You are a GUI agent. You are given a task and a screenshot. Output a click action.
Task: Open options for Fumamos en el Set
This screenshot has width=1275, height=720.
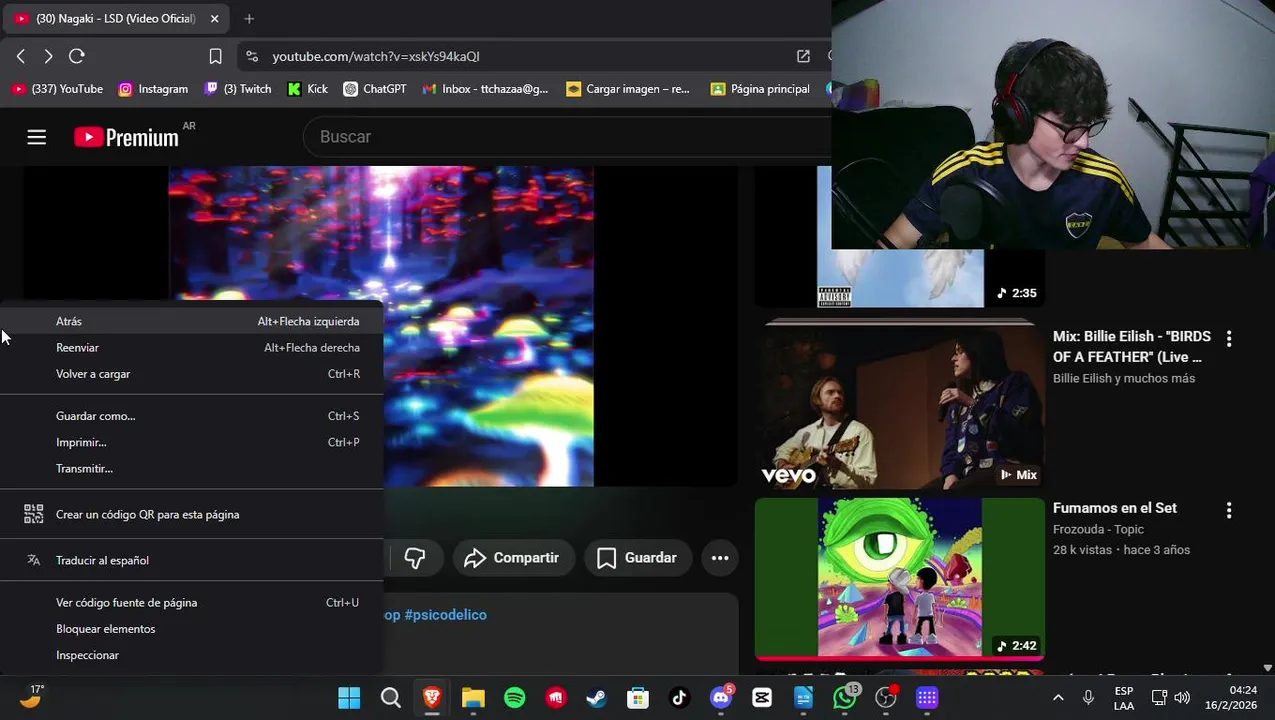[1229, 510]
